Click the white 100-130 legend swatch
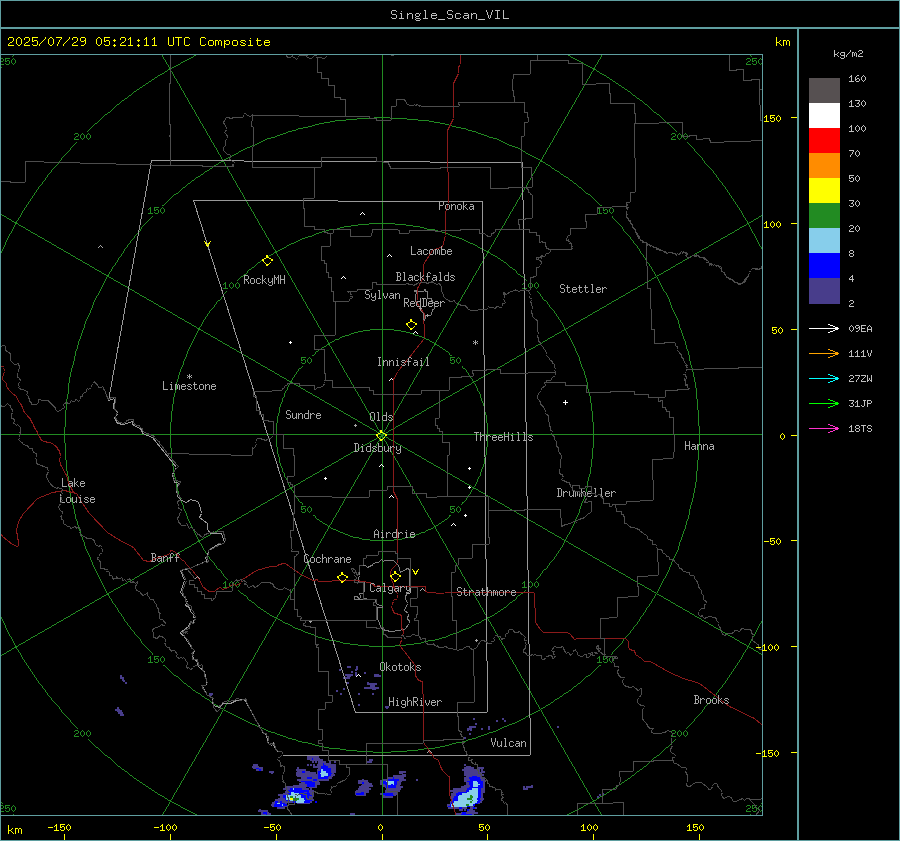Viewport: 900px width, 841px height. (824, 115)
